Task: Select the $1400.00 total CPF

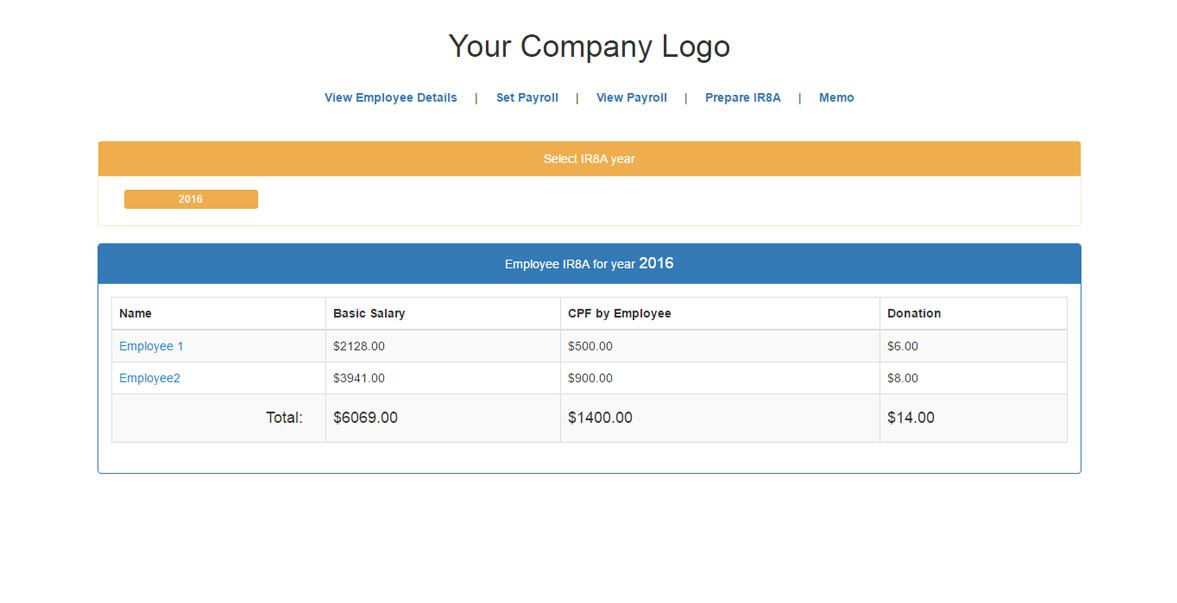Action: pyautogui.click(x=720, y=418)
